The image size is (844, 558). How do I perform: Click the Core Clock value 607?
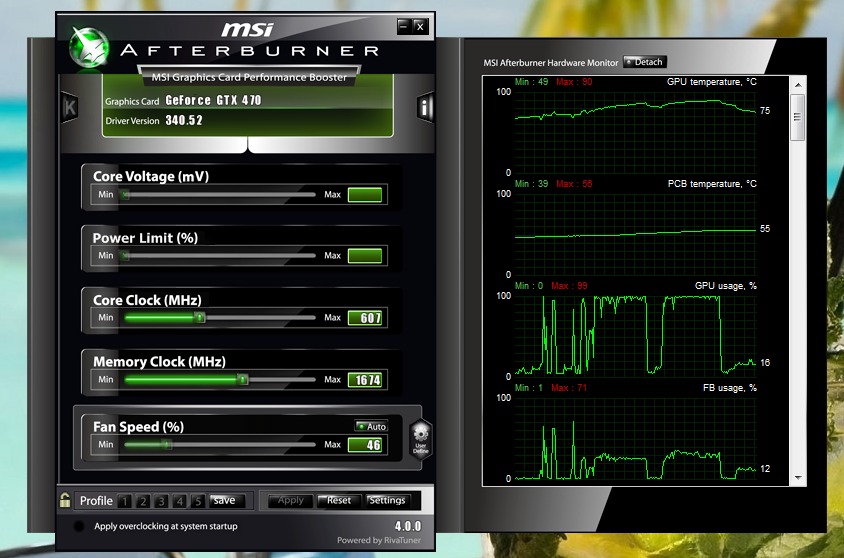(365, 318)
